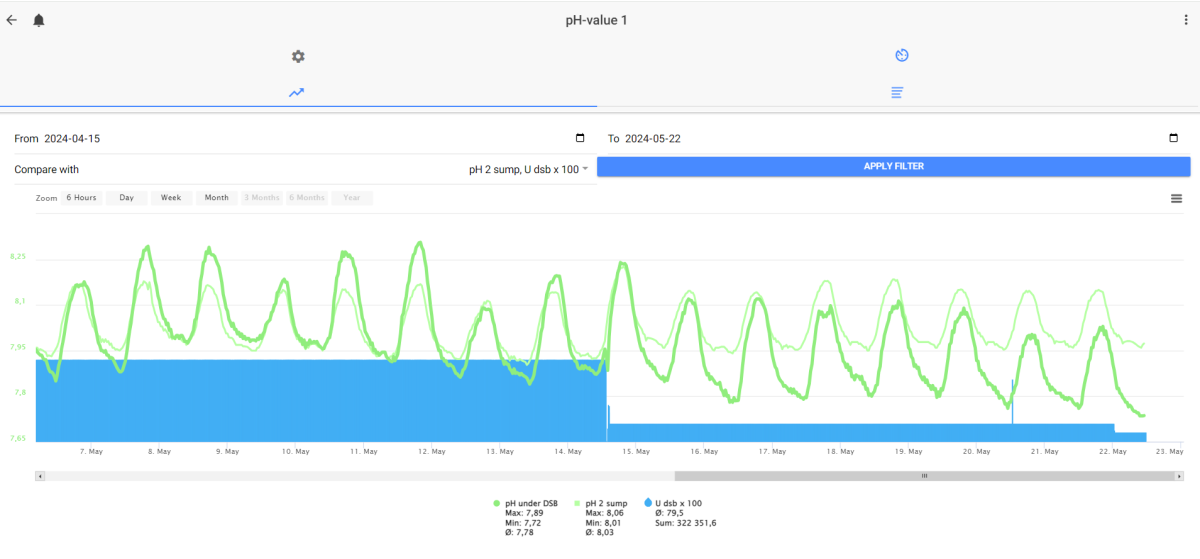1200x559 pixels.
Task: Select the trend chart tab
Action: [x=297, y=92]
